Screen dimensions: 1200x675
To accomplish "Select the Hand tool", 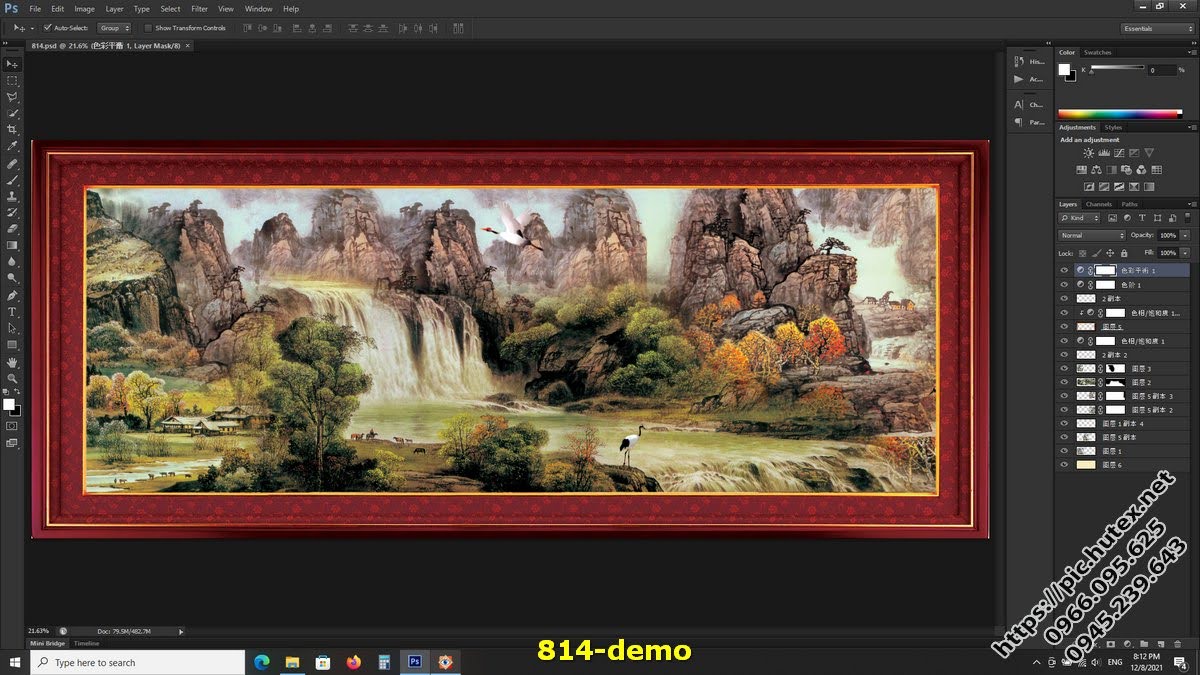I will tap(12, 363).
